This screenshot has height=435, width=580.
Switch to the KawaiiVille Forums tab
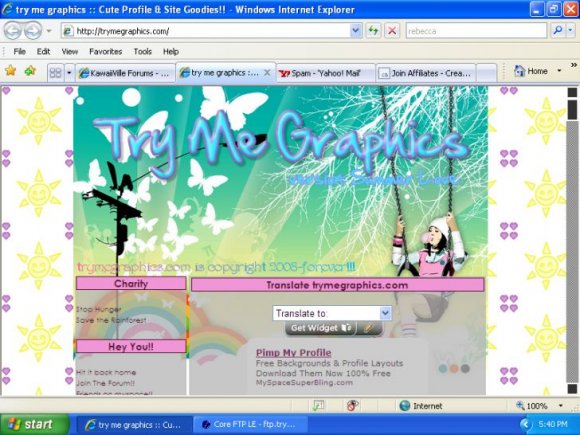click(125, 73)
